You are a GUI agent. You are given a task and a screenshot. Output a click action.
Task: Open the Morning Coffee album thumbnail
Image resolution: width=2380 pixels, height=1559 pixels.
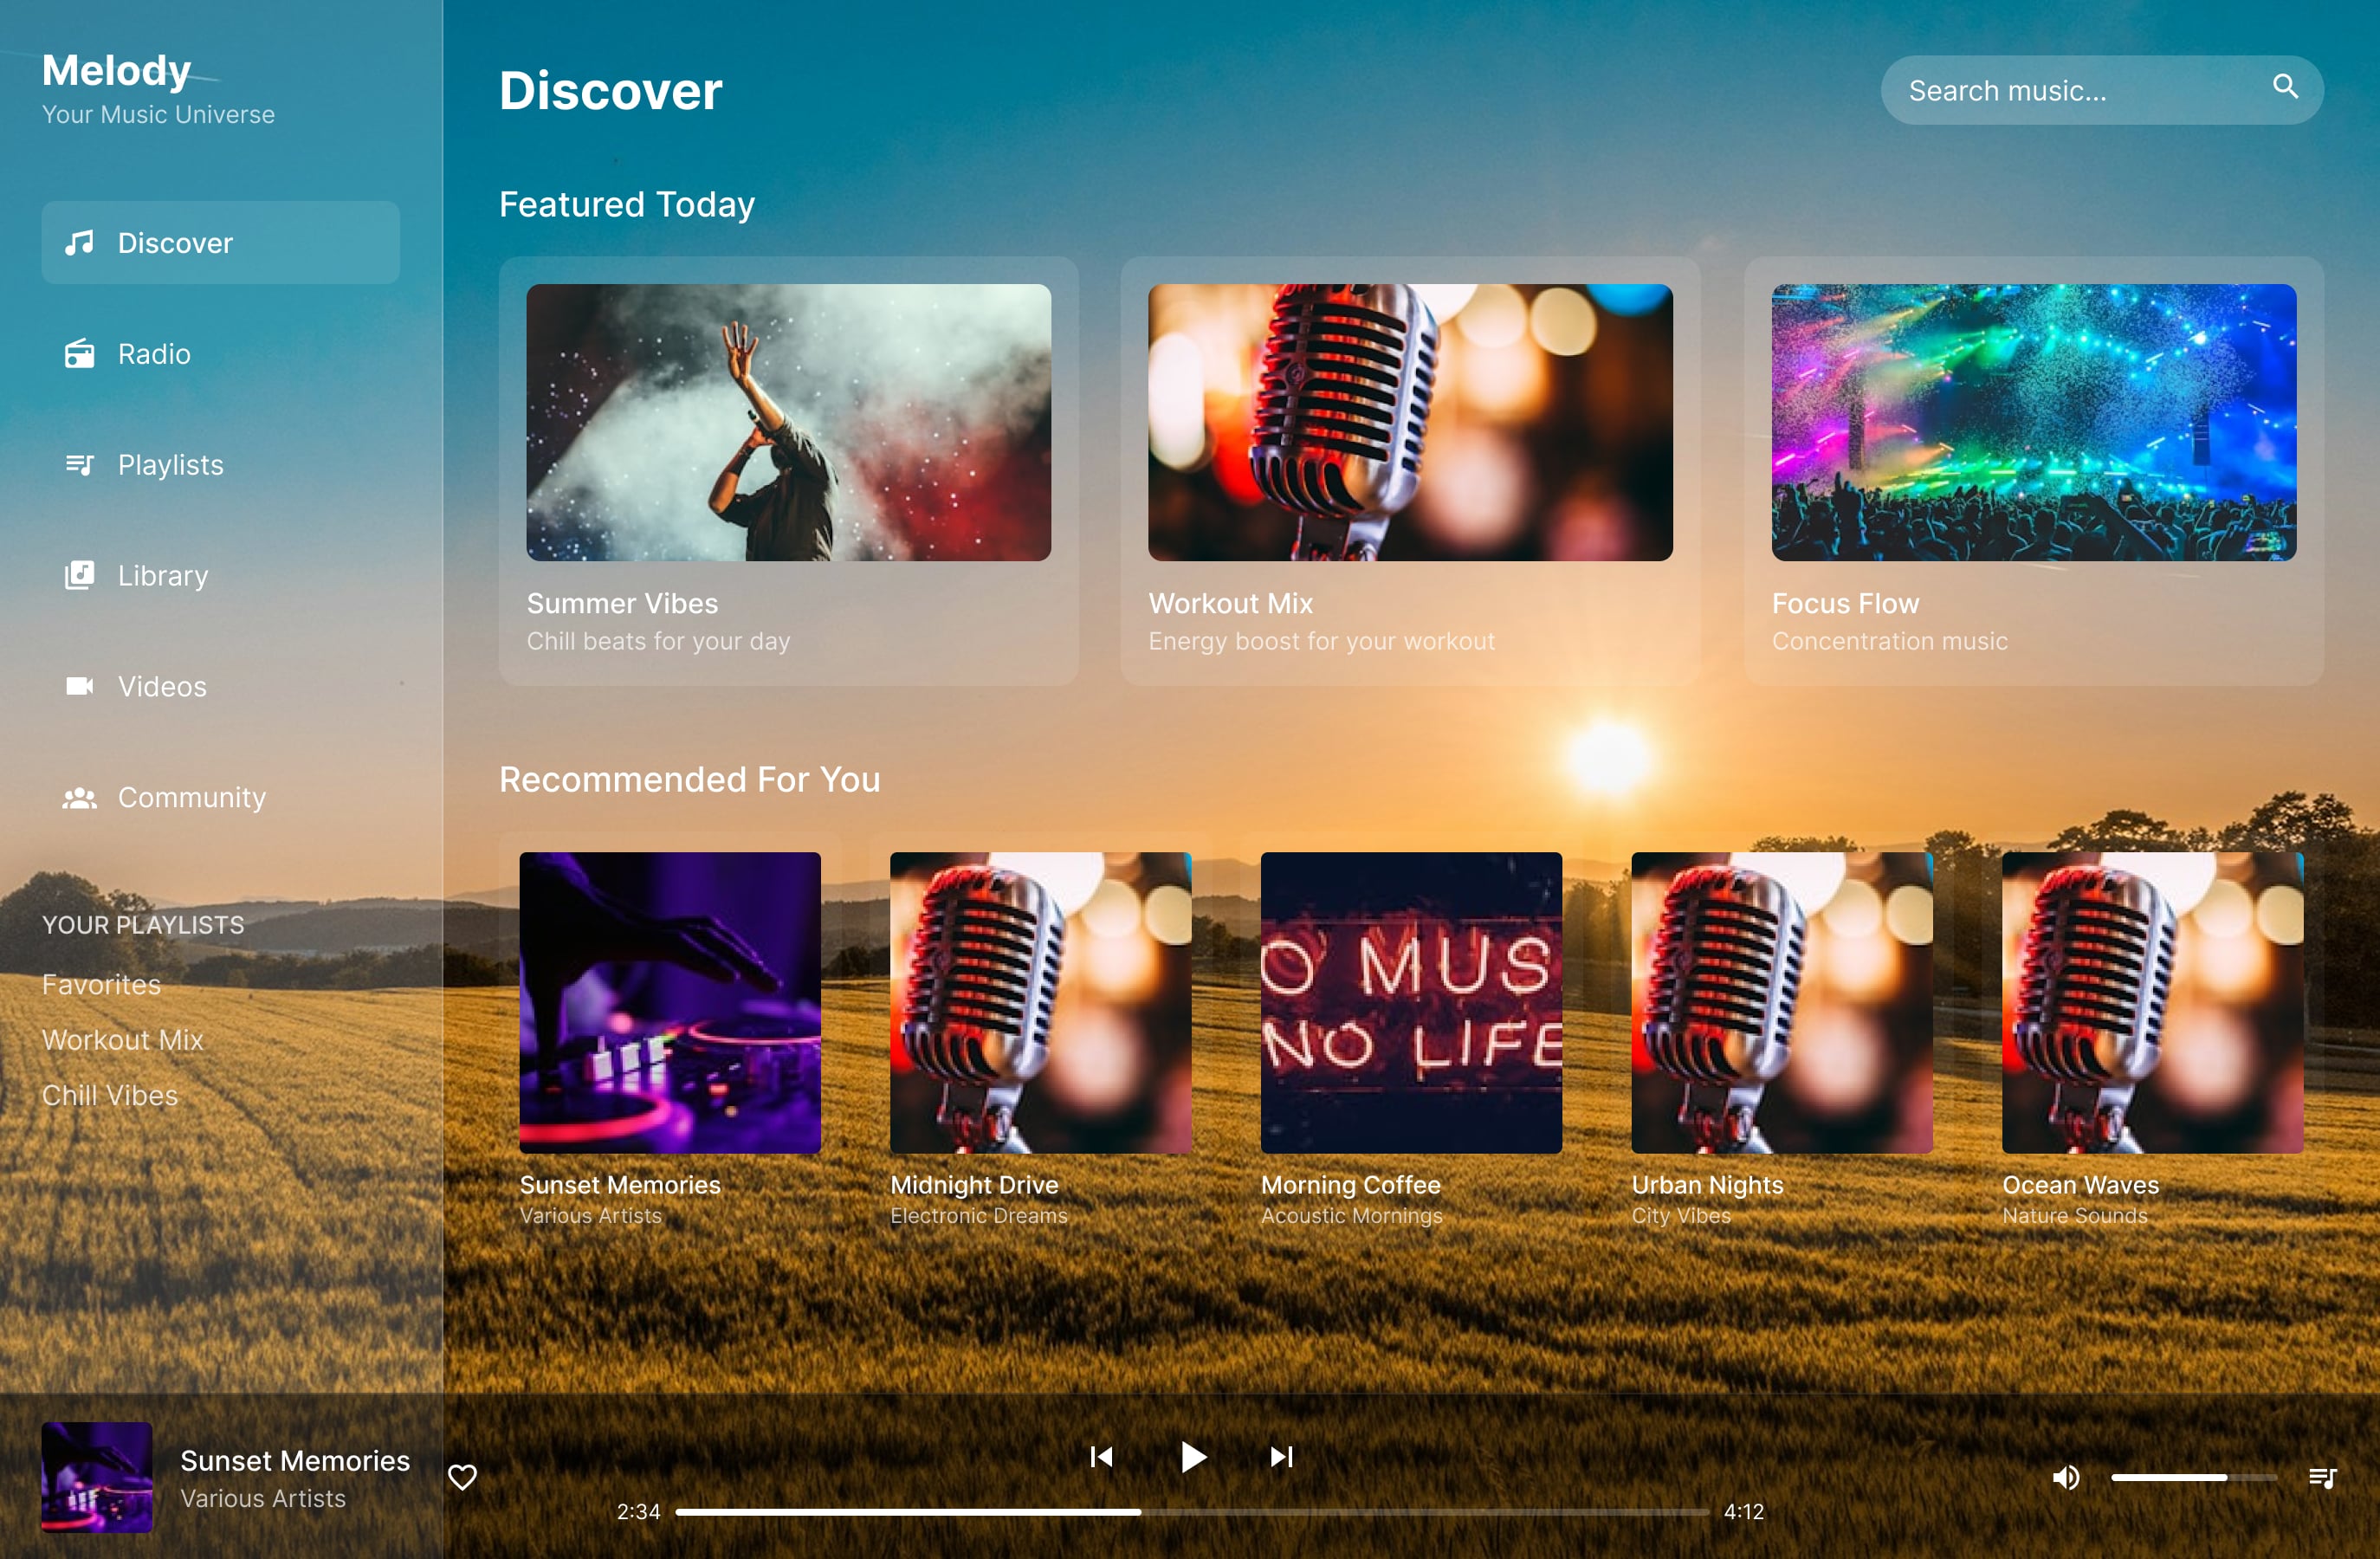tap(1411, 1003)
